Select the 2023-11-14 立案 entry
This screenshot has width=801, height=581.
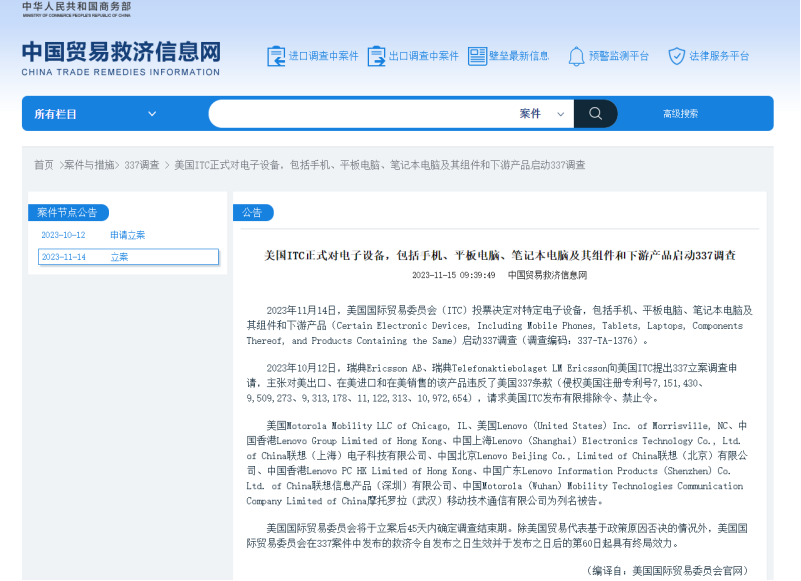[127, 257]
